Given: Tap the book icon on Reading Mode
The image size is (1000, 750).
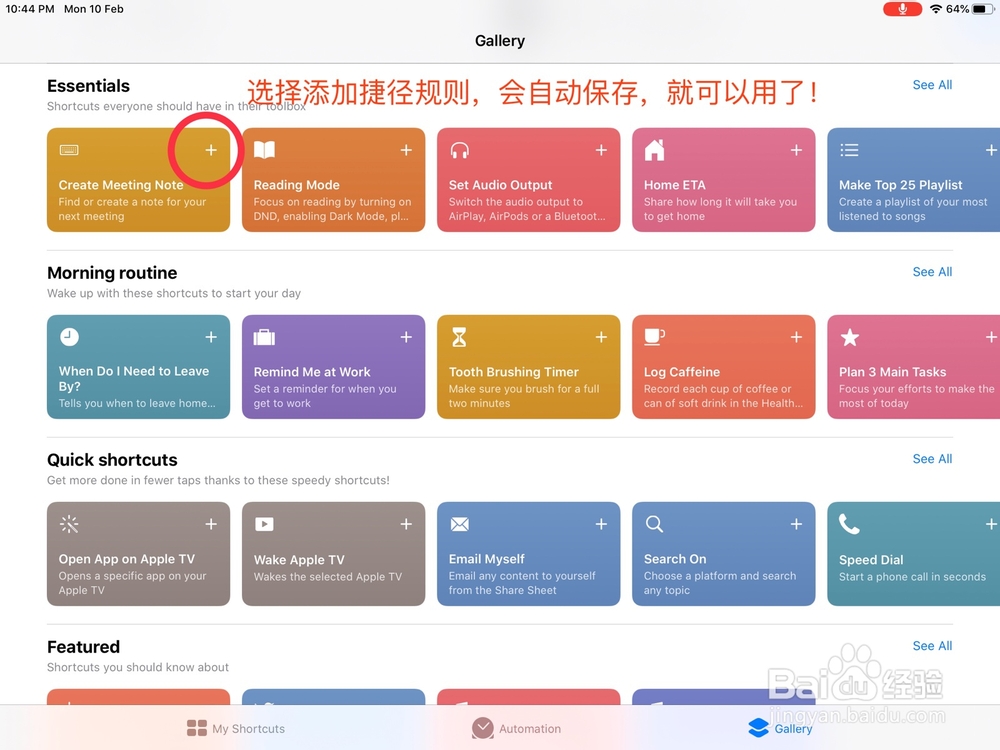Looking at the screenshot, I should point(264,150).
